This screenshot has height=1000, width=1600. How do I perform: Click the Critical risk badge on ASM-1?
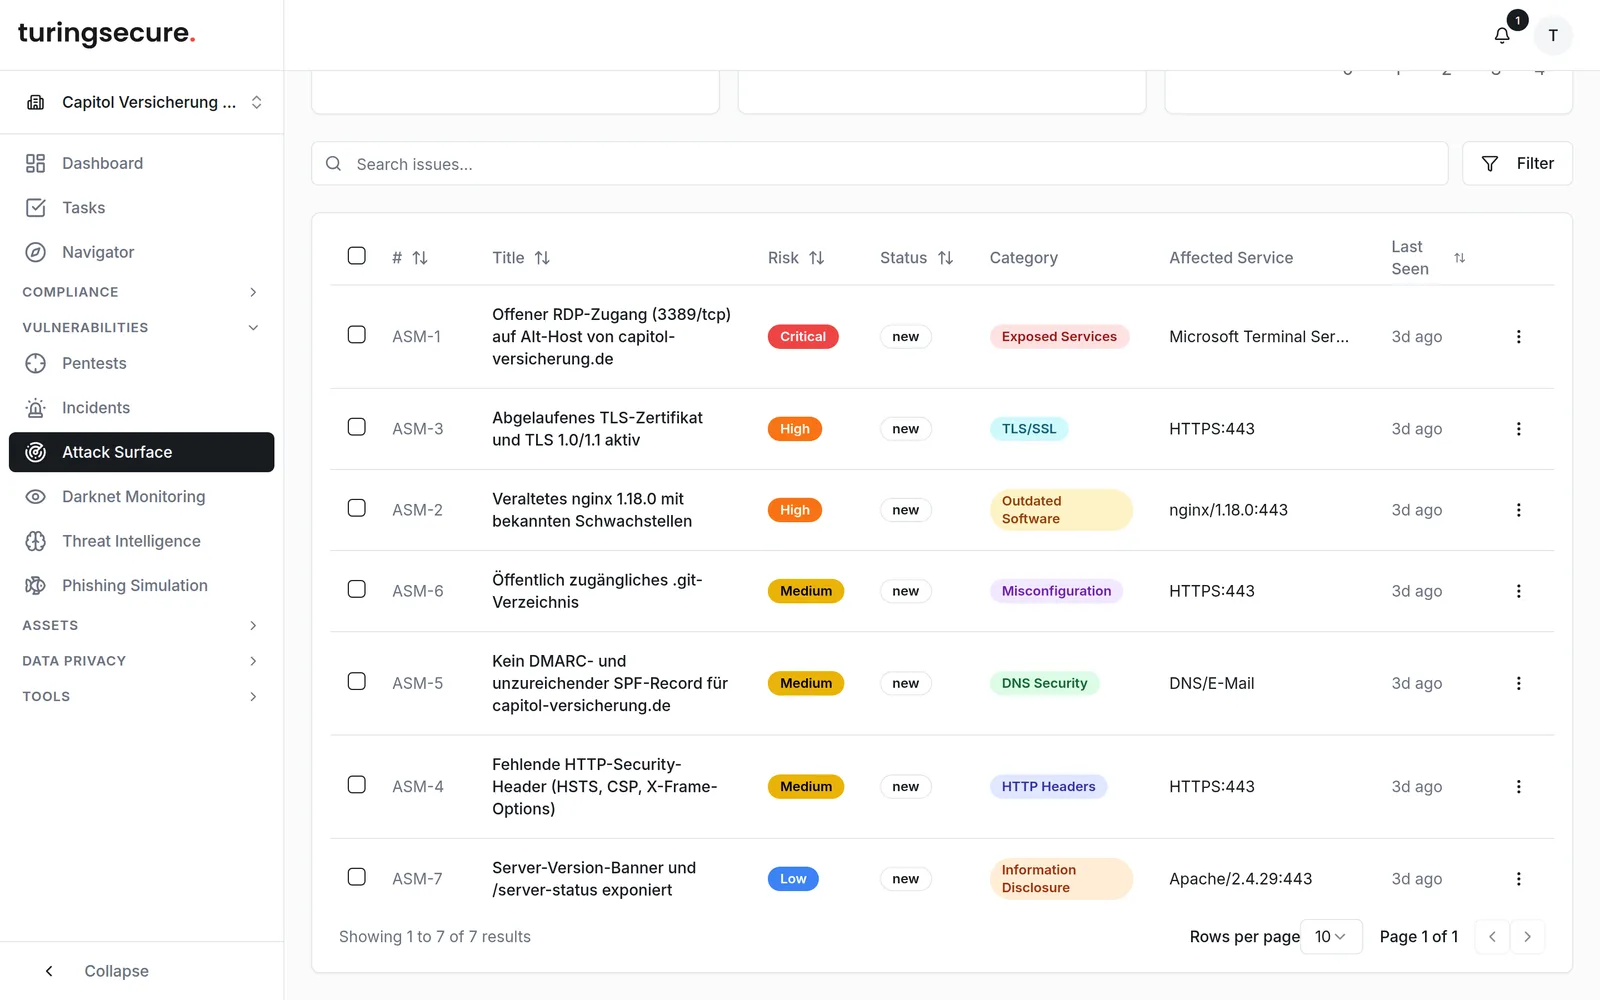click(803, 337)
